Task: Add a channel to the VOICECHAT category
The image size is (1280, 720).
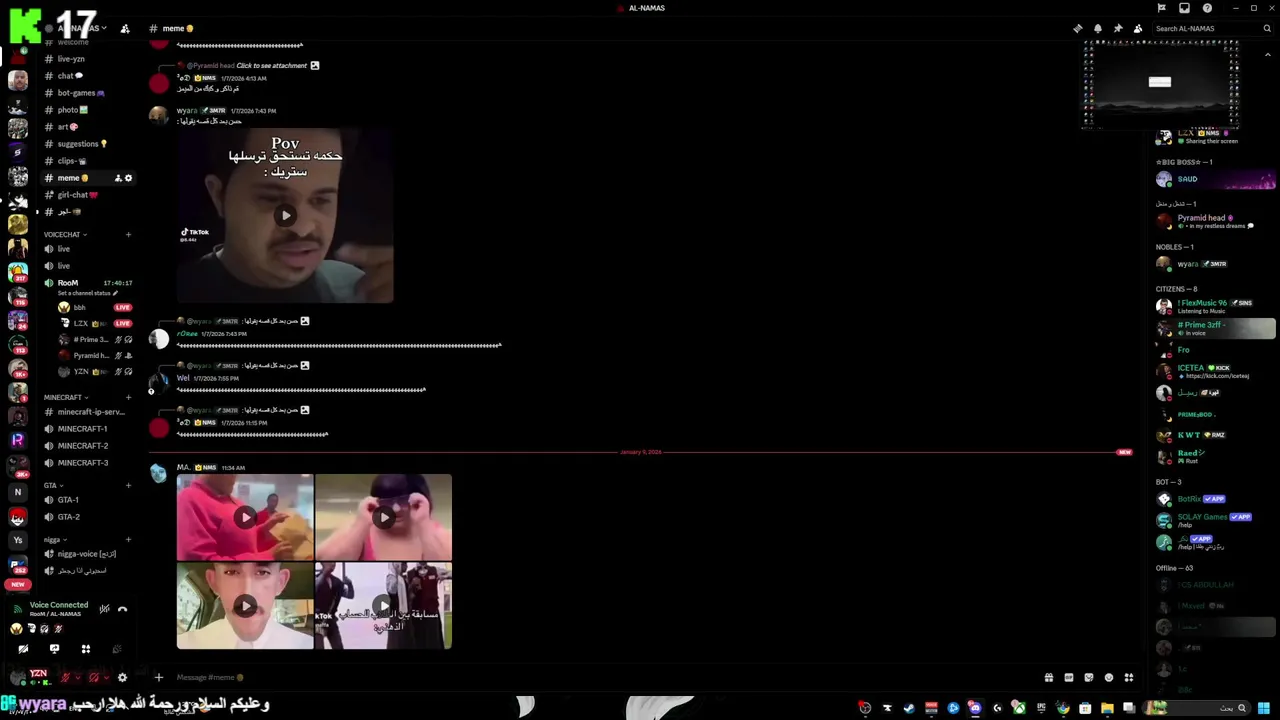Action: [128, 235]
